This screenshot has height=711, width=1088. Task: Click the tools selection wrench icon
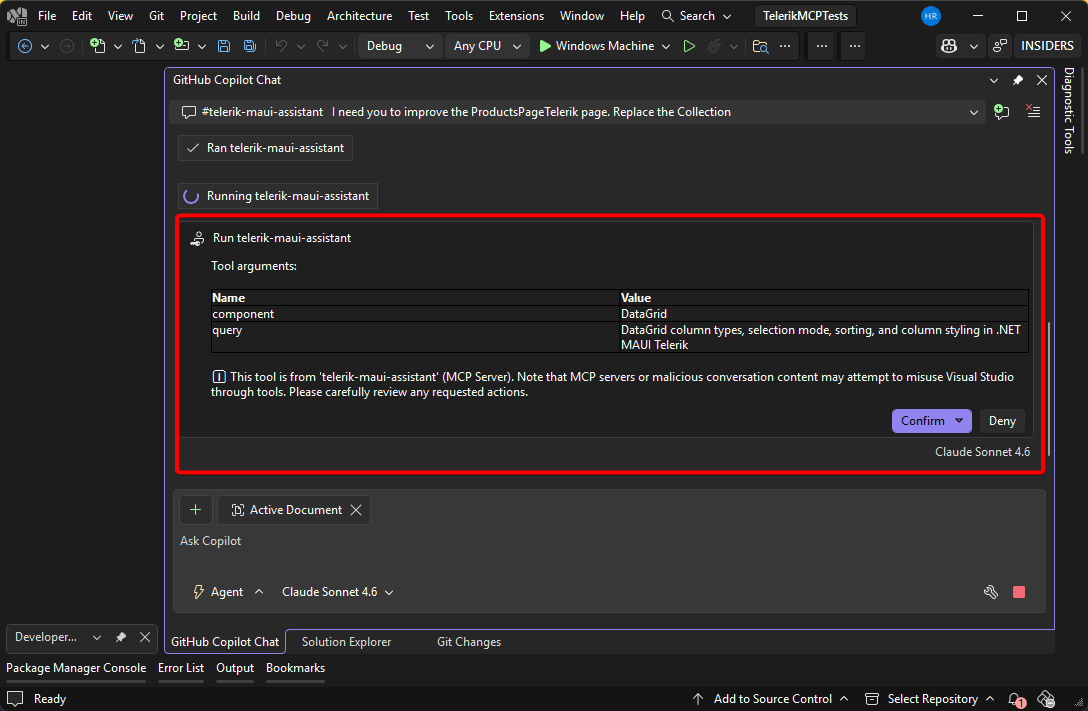coord(991,592)
